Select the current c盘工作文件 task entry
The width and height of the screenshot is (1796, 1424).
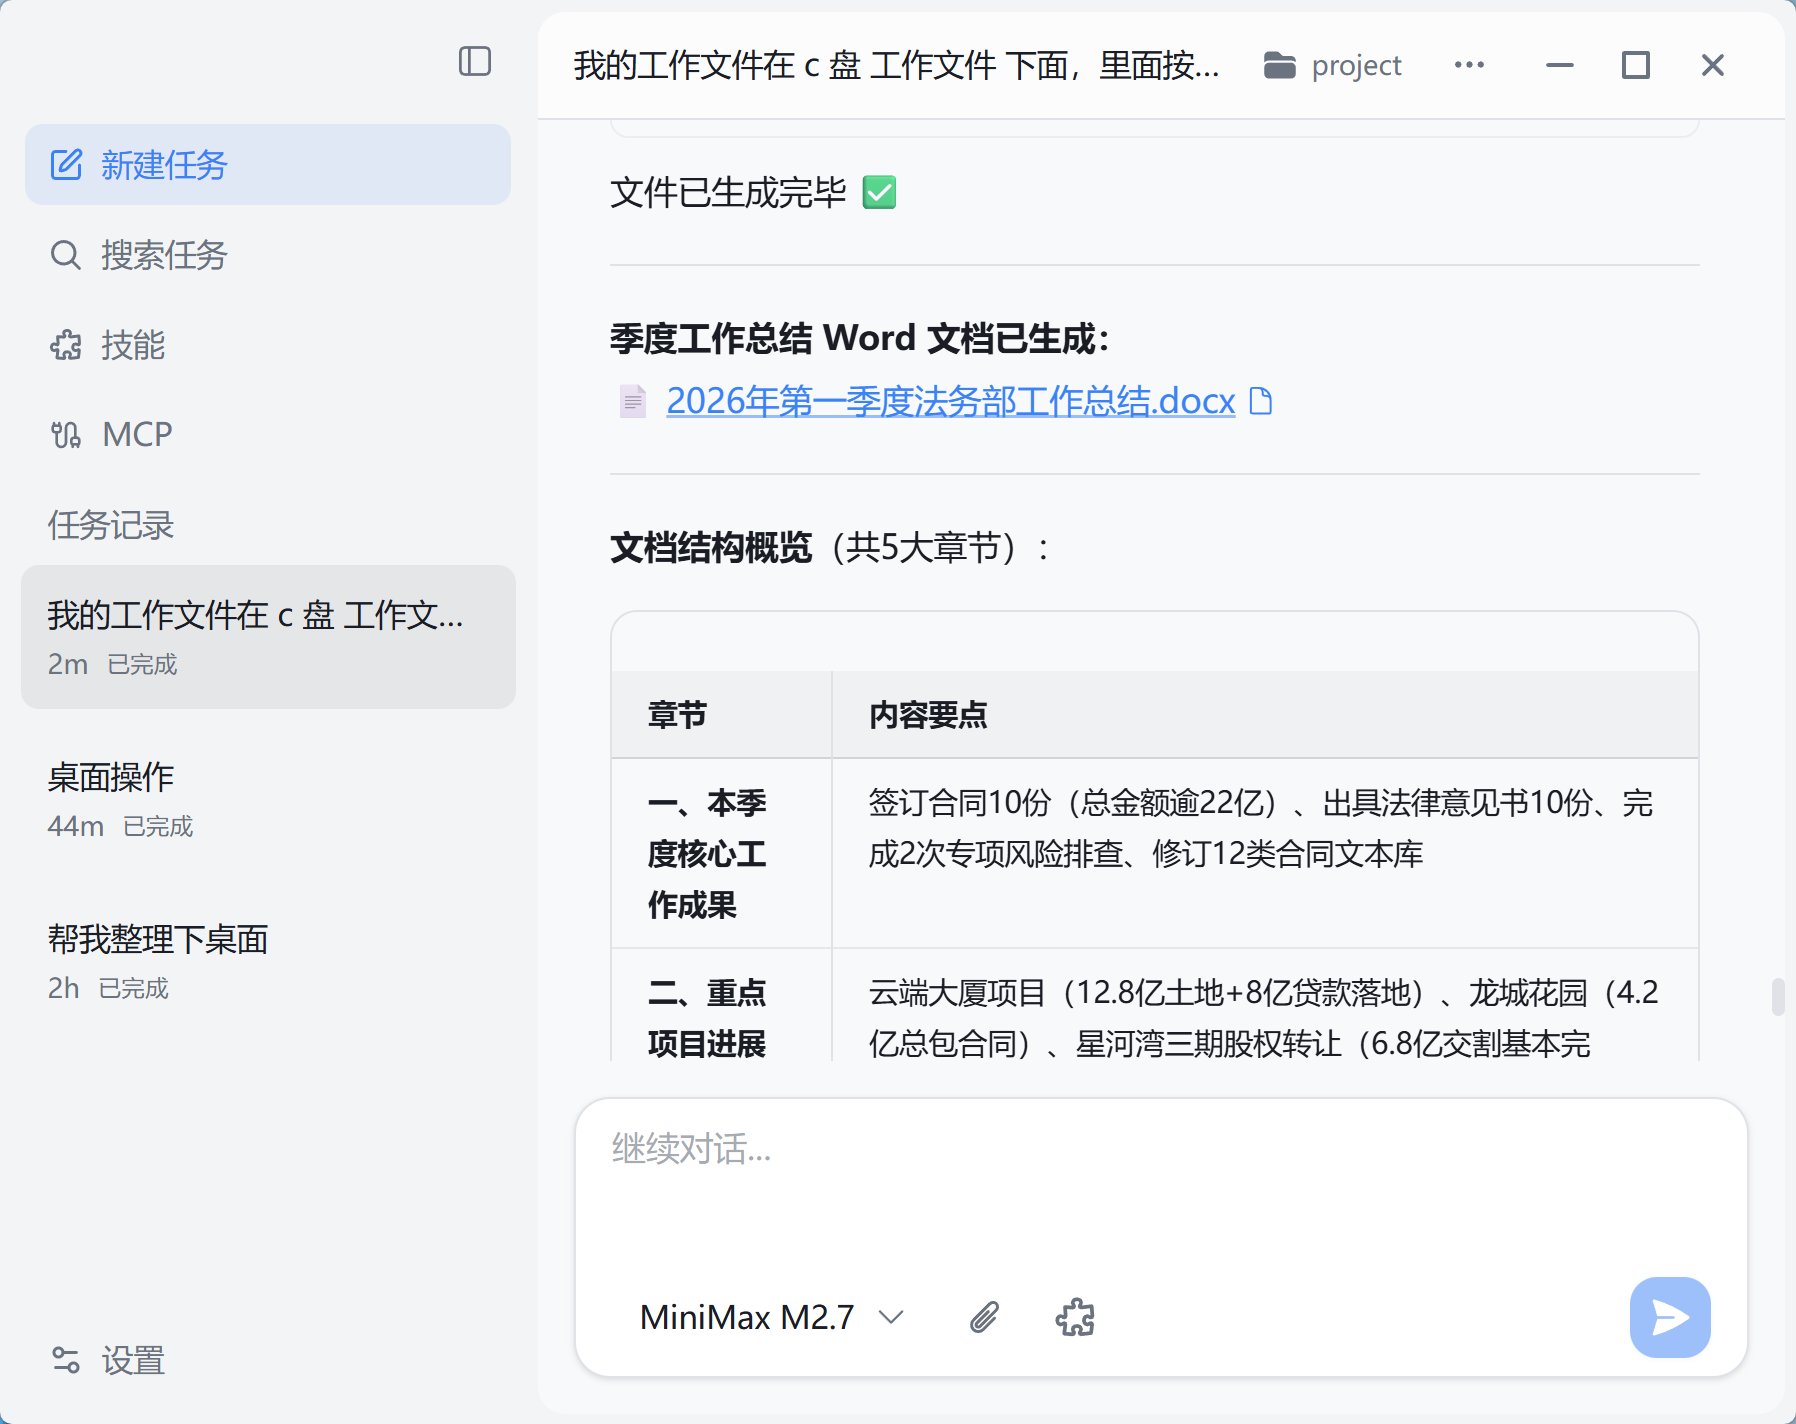[256, 637]
